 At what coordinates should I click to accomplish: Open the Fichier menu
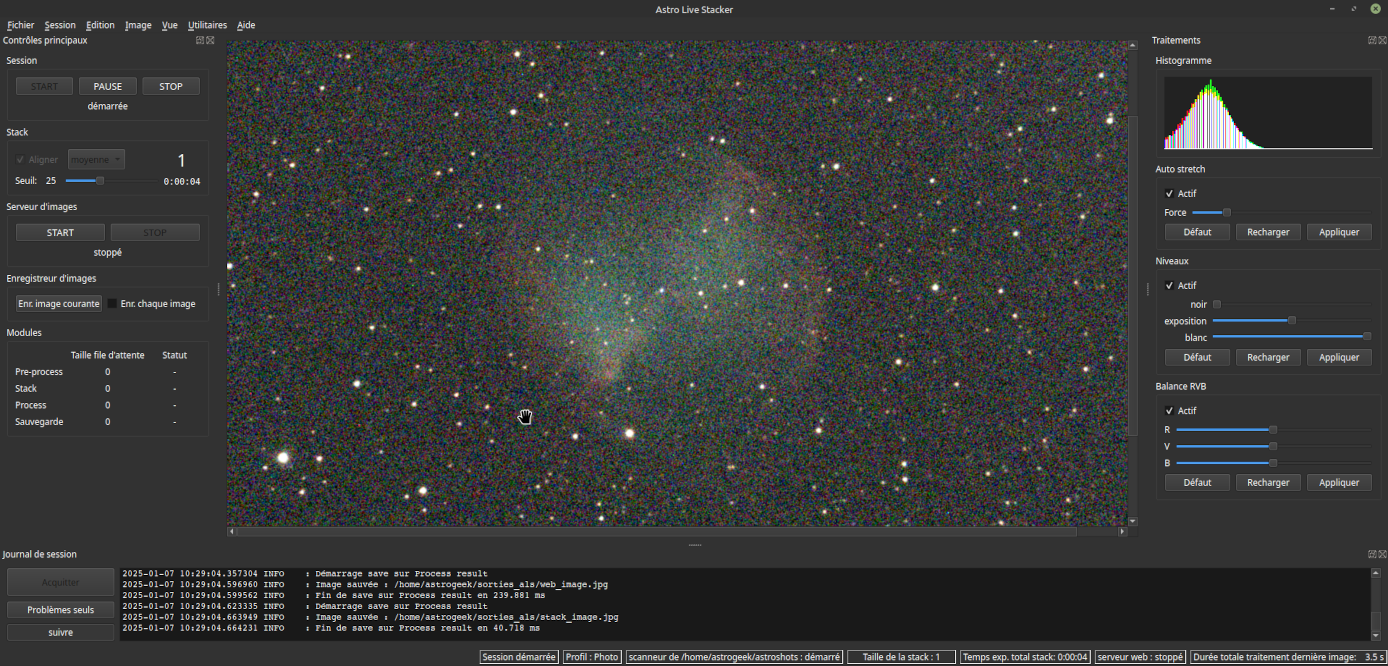20,25
